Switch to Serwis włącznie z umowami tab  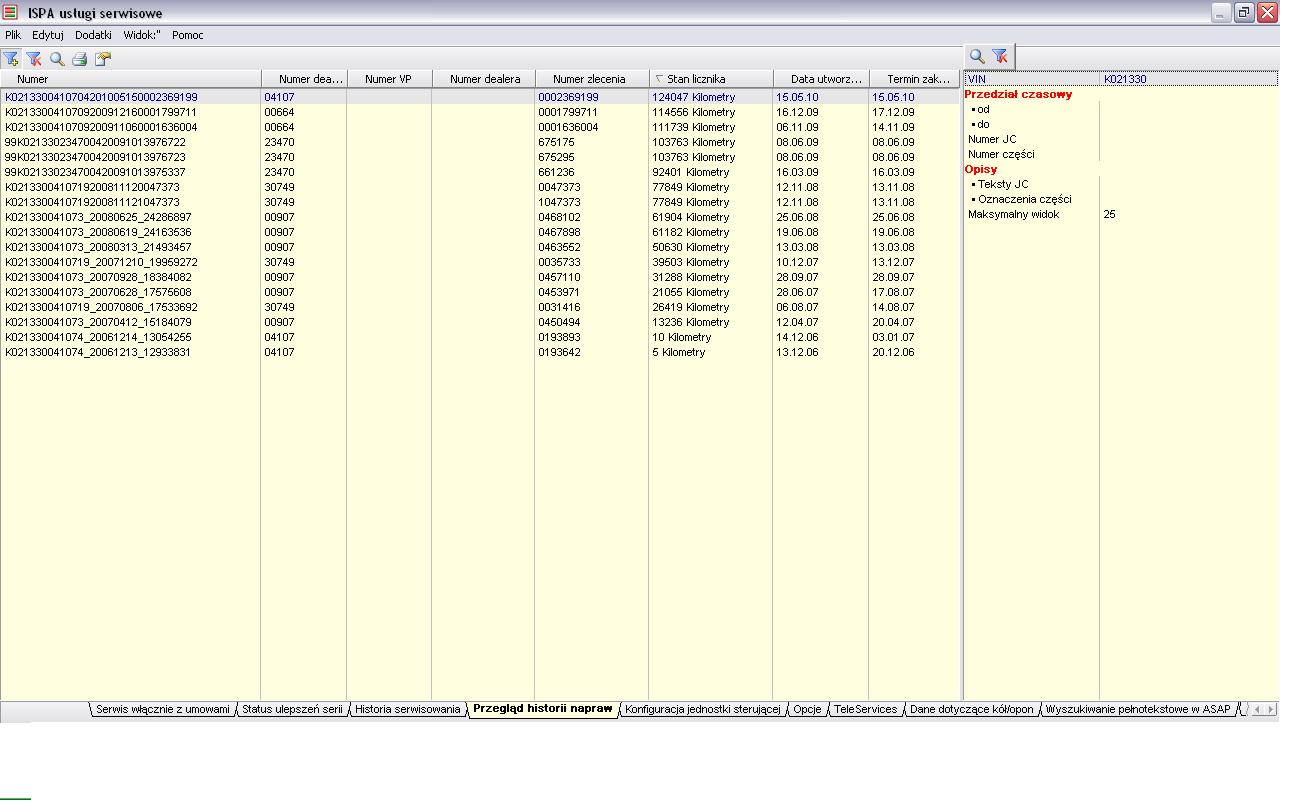(163, 709)
